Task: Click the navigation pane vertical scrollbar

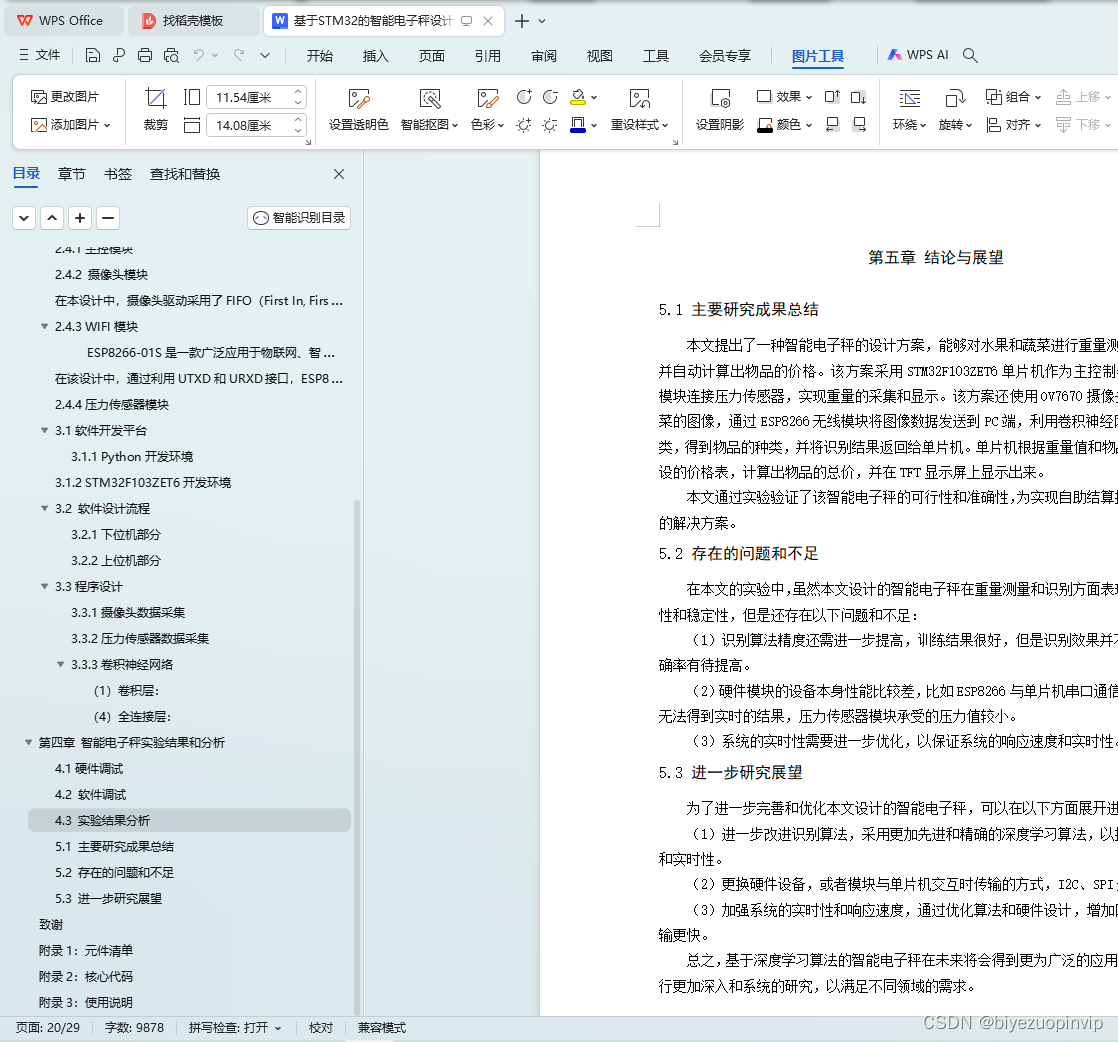Action: (x=357, y=756)
